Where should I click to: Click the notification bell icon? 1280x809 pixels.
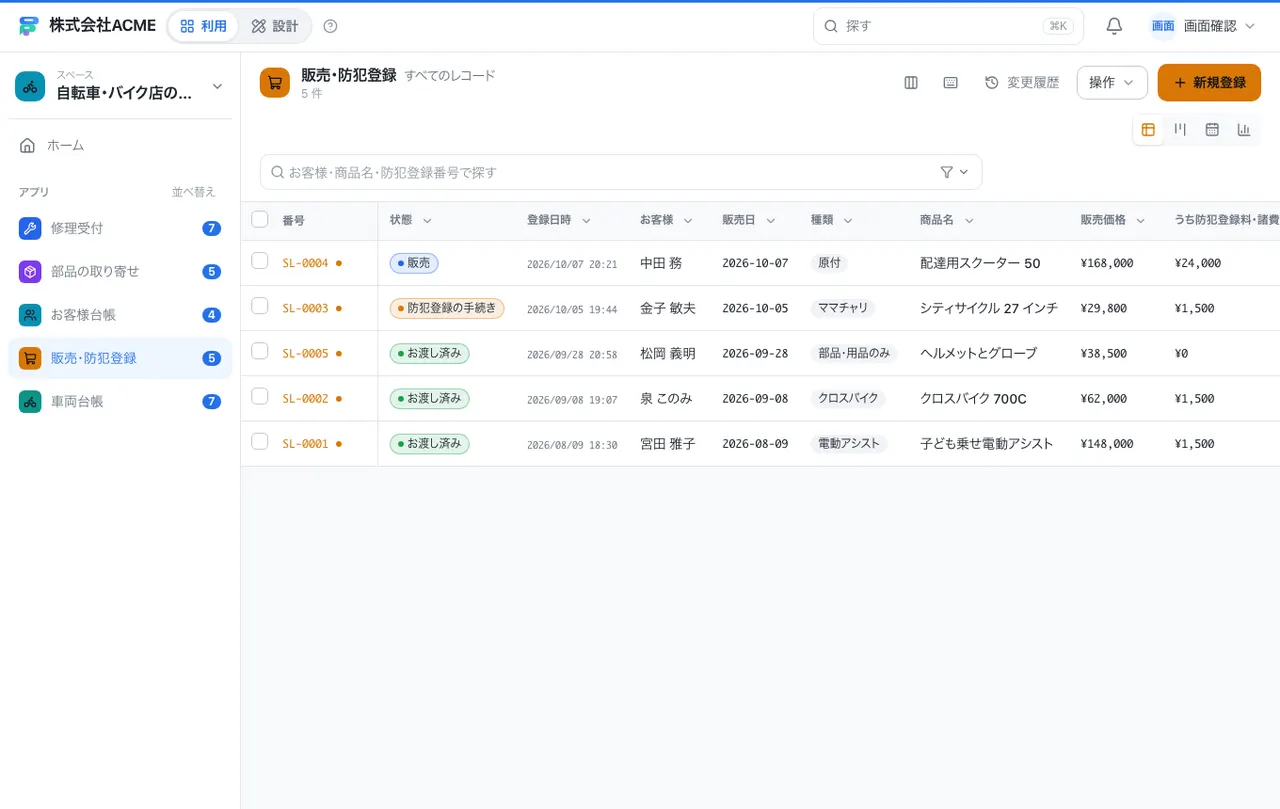coord(1114,26)
